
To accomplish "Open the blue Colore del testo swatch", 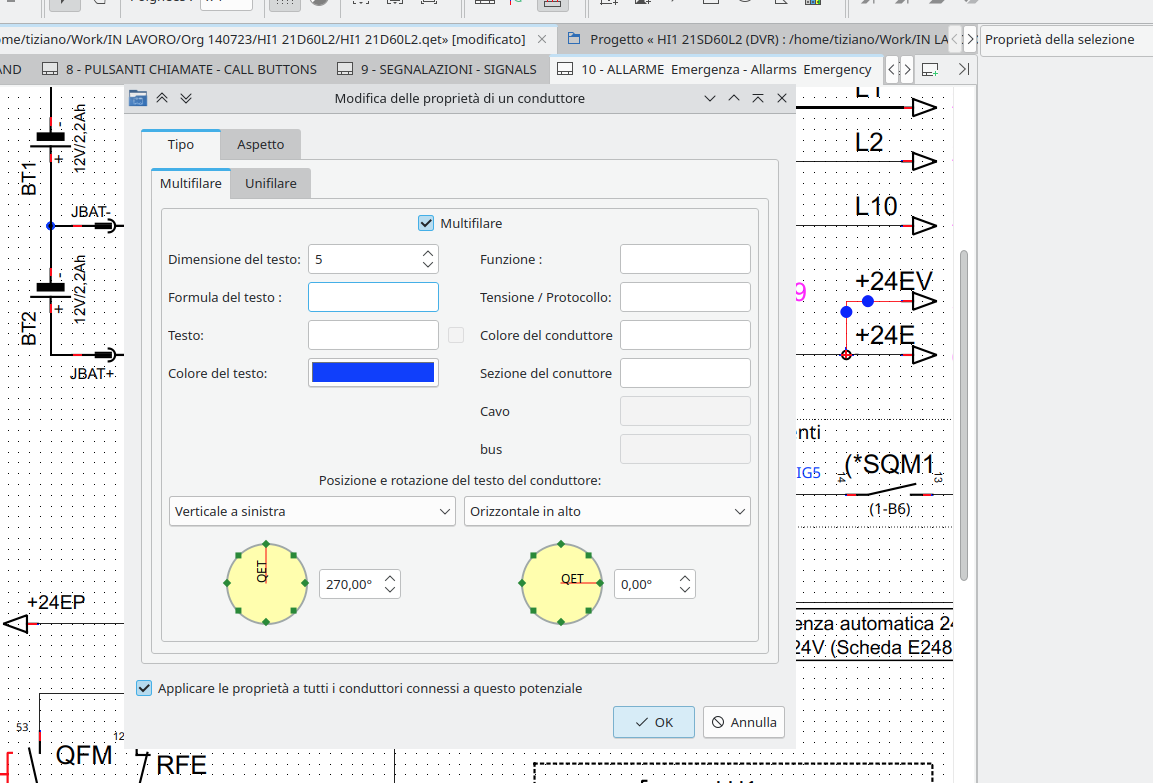I will click(x=373, y=373).
